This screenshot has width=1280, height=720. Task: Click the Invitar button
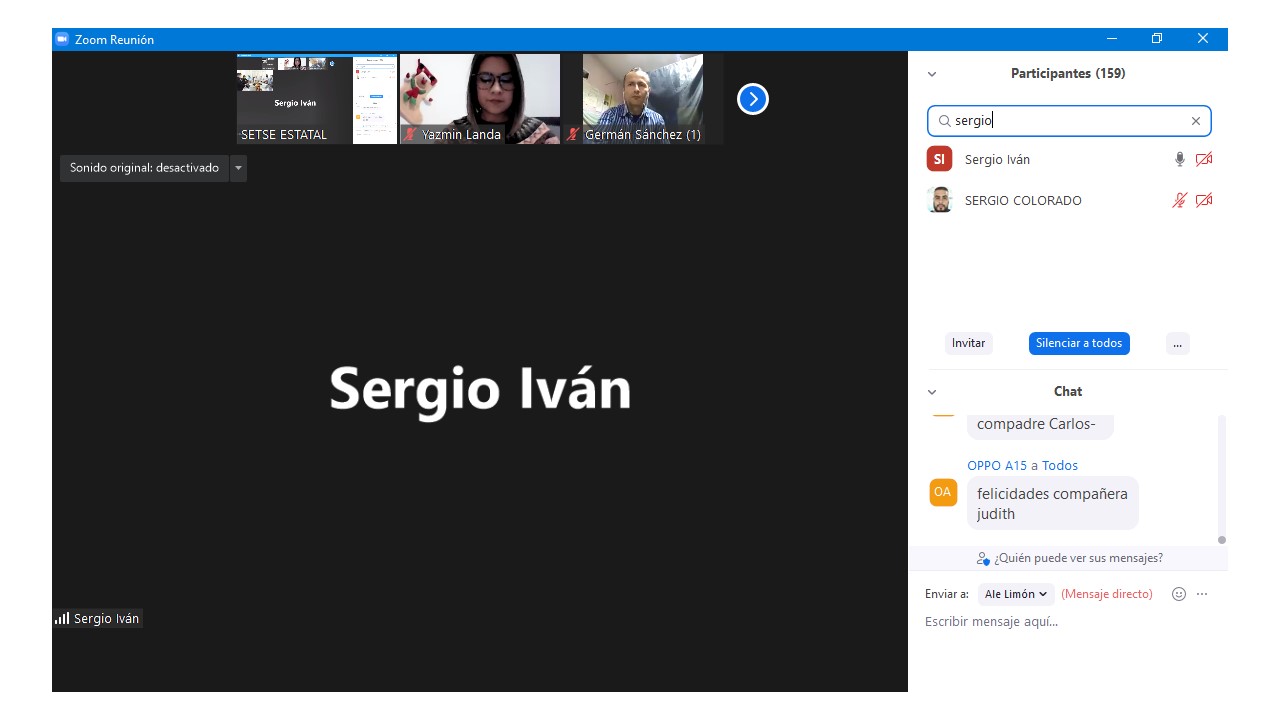tap(968, 343)
